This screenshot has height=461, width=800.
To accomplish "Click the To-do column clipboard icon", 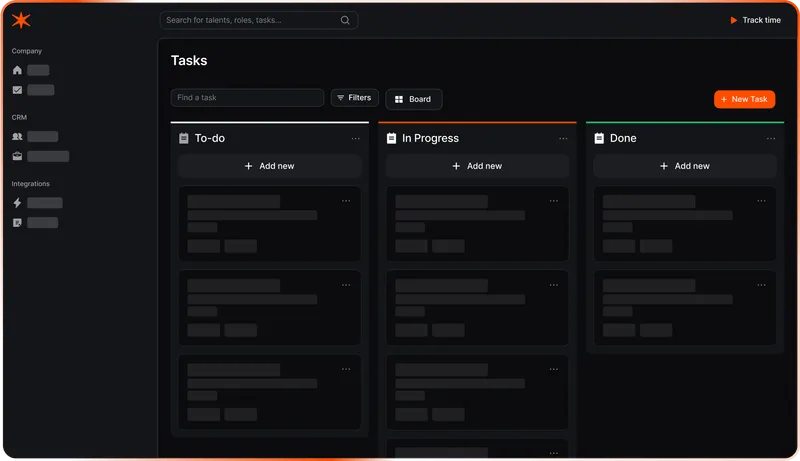I will pos(184,138).
